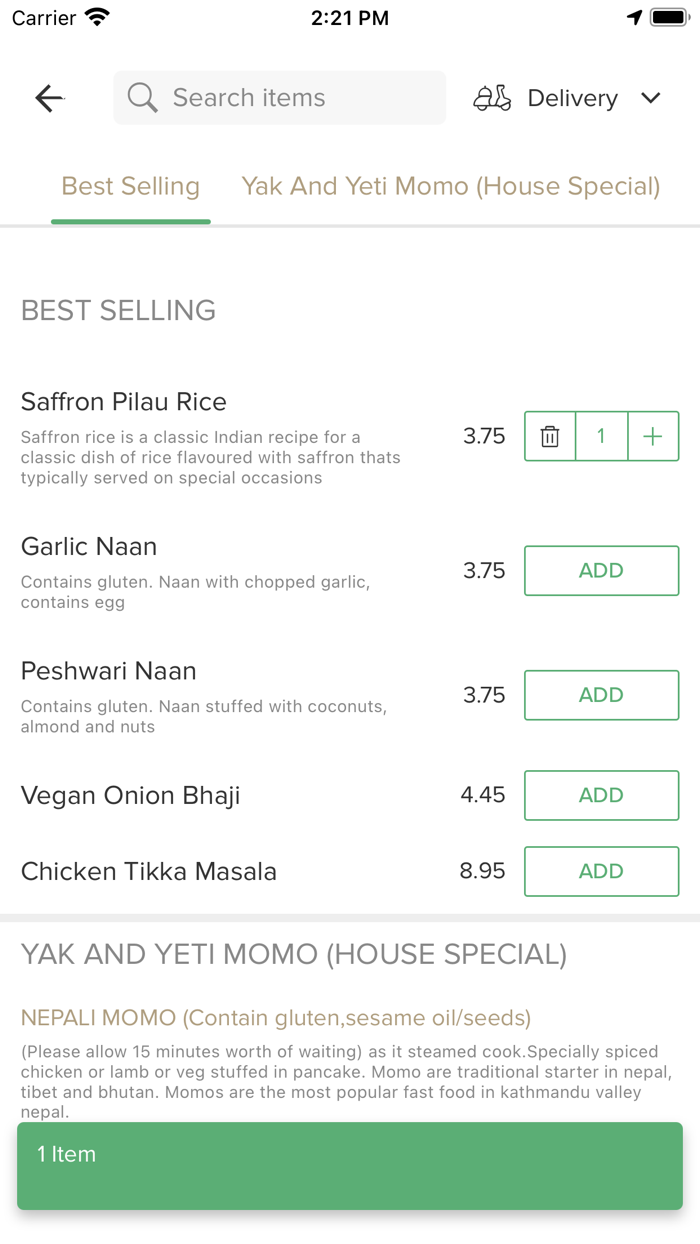Add Peshwari Naan to the order
The height and width of the screenshot is (1244, 700).
coord(601,695)
